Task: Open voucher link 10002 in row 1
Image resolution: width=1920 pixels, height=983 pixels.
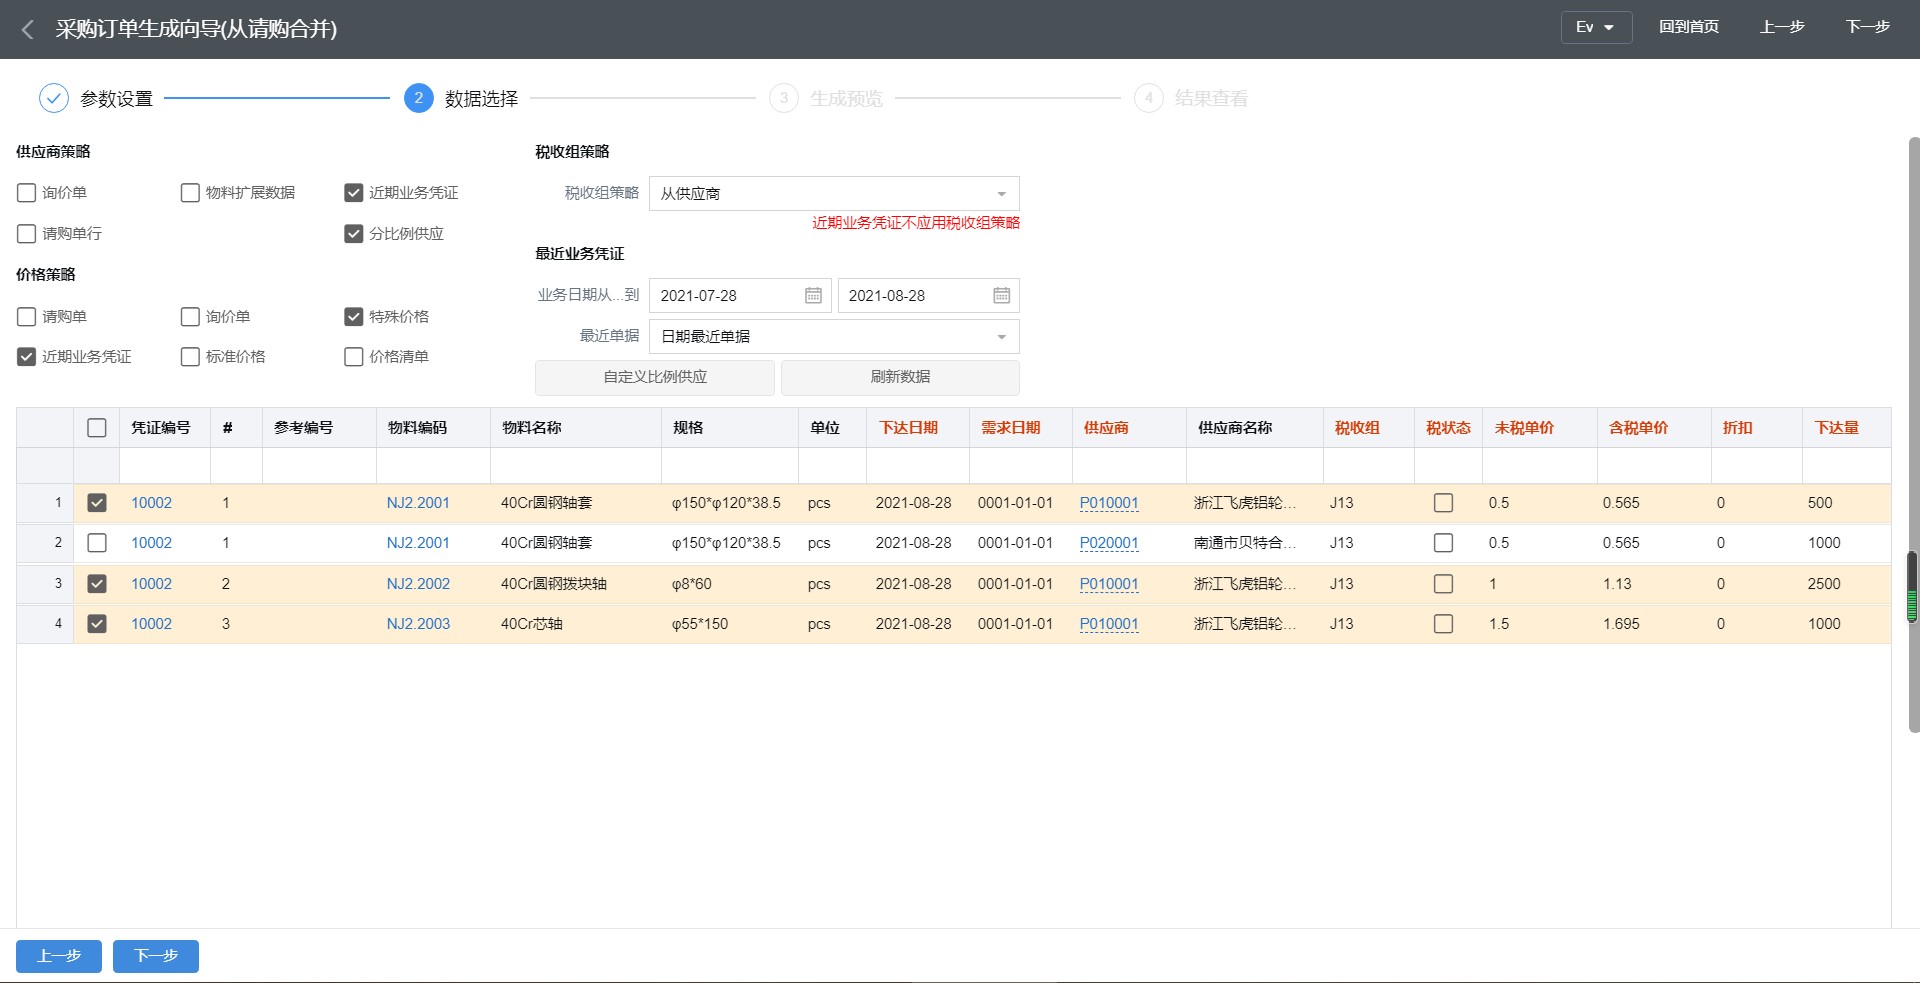Action: (x=152, y=503)
